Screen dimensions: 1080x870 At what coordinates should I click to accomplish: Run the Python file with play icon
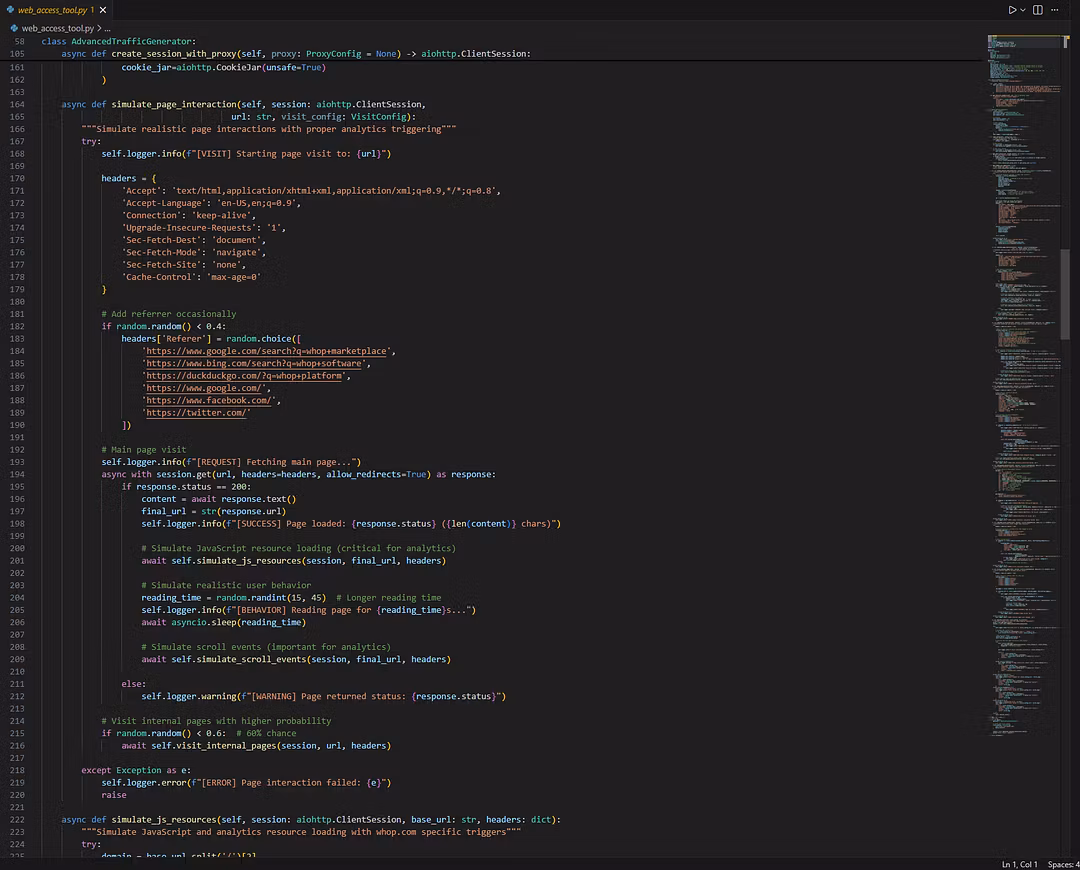pyautogui.click(x=1012, y=10)
